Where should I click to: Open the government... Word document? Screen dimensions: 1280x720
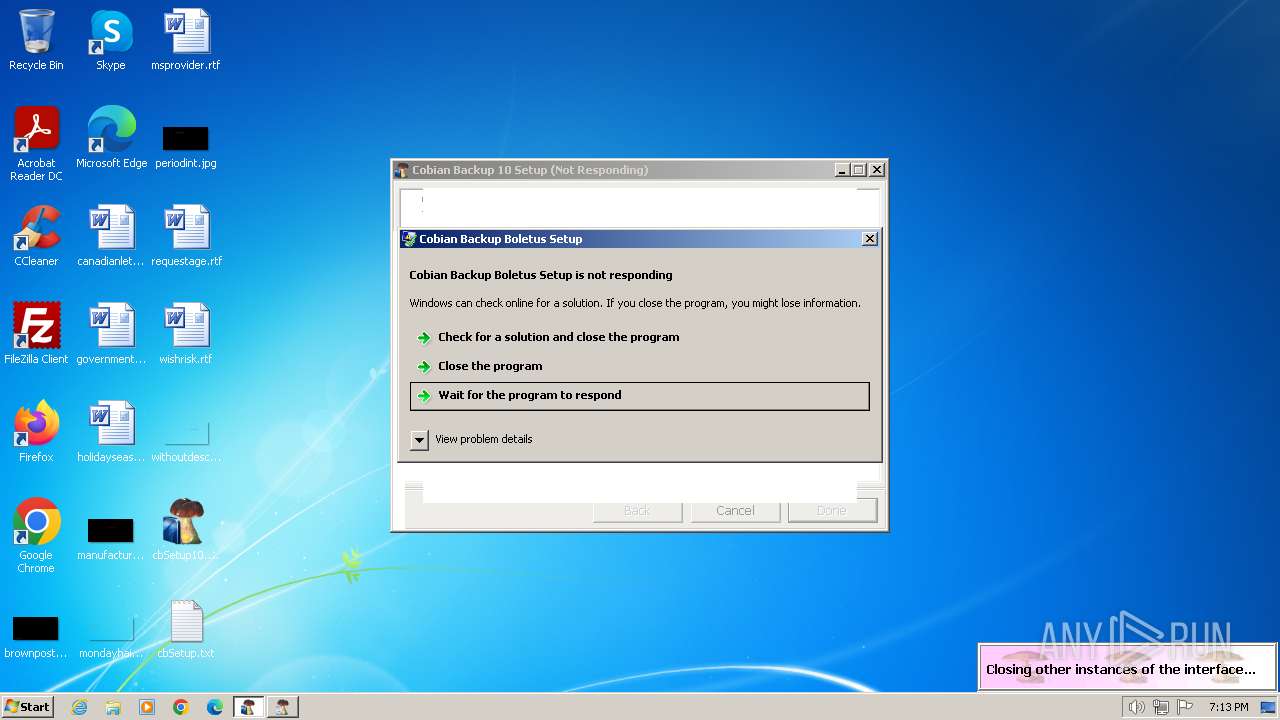pos(111,334)
